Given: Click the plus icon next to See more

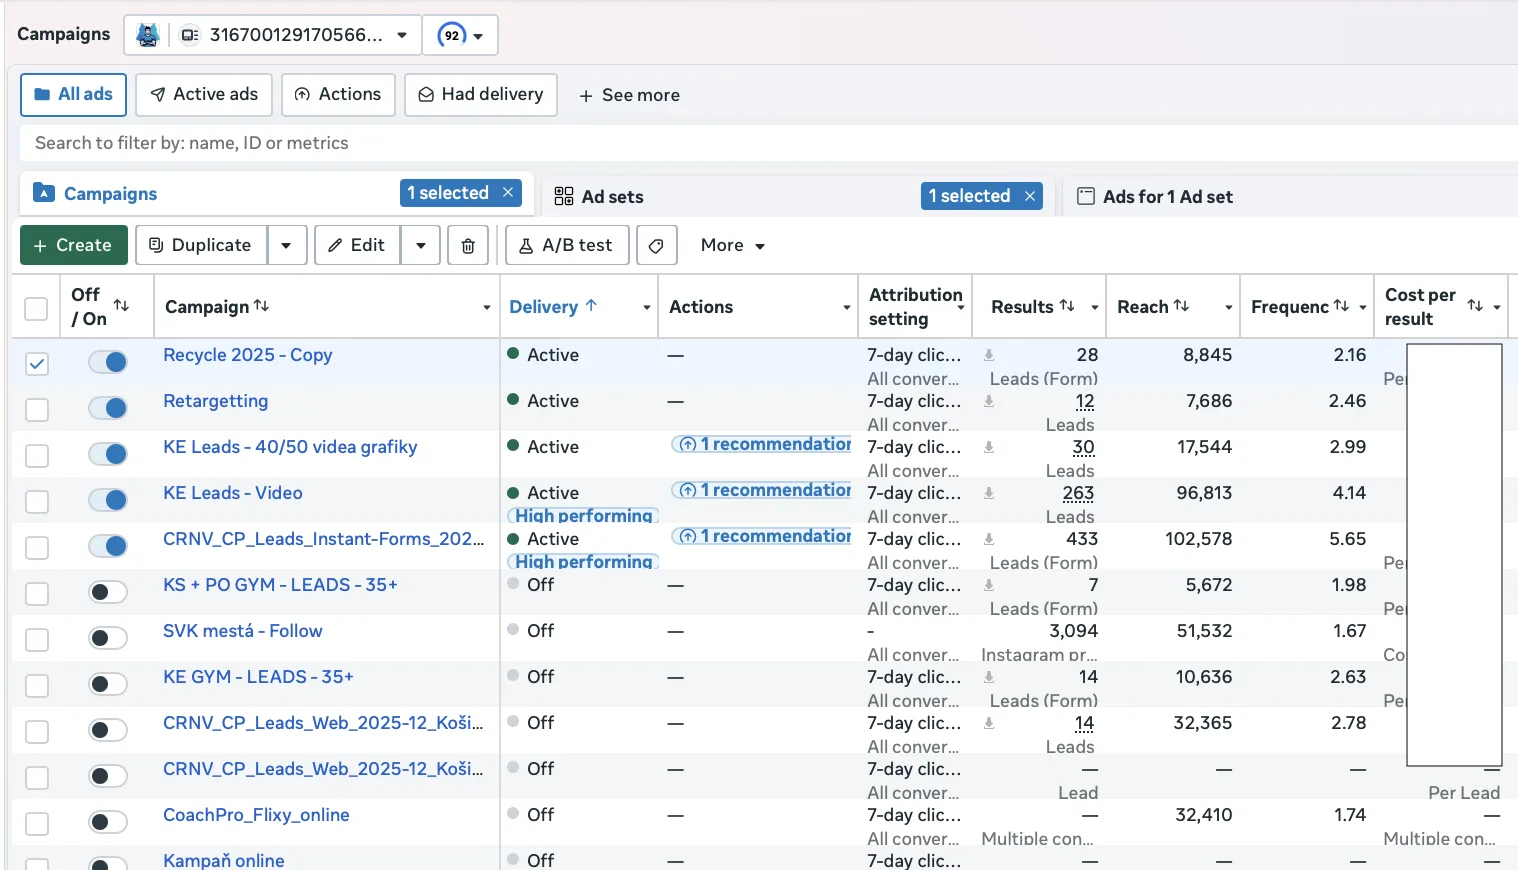Looking at the screenshot, I should (586, 95).
